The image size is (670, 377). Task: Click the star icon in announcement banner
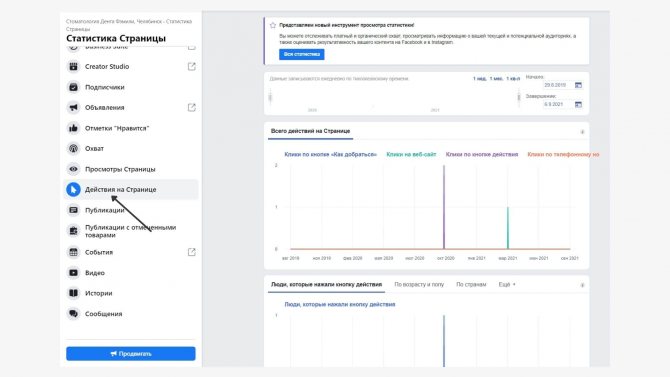point(273,25)
